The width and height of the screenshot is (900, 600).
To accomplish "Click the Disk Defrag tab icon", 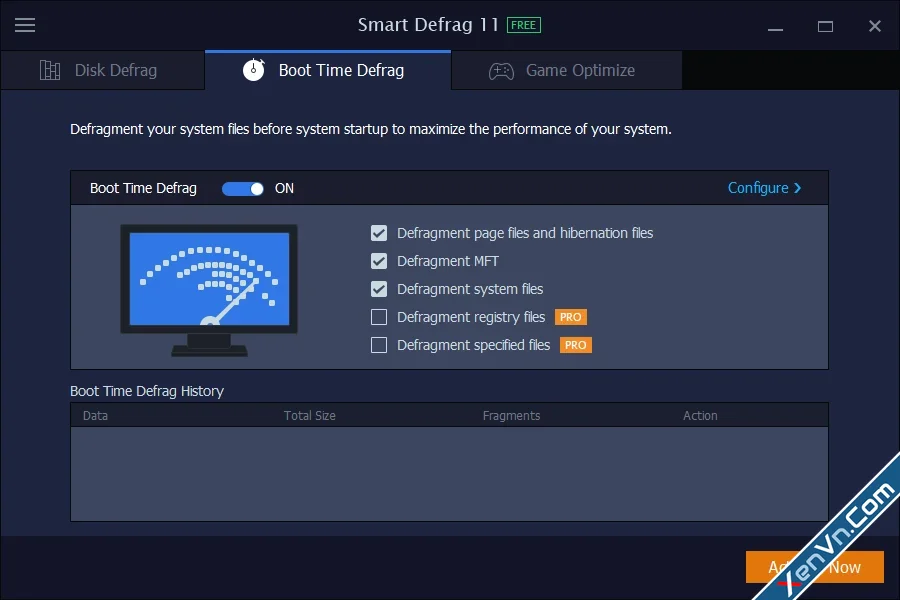I will 50,70.
